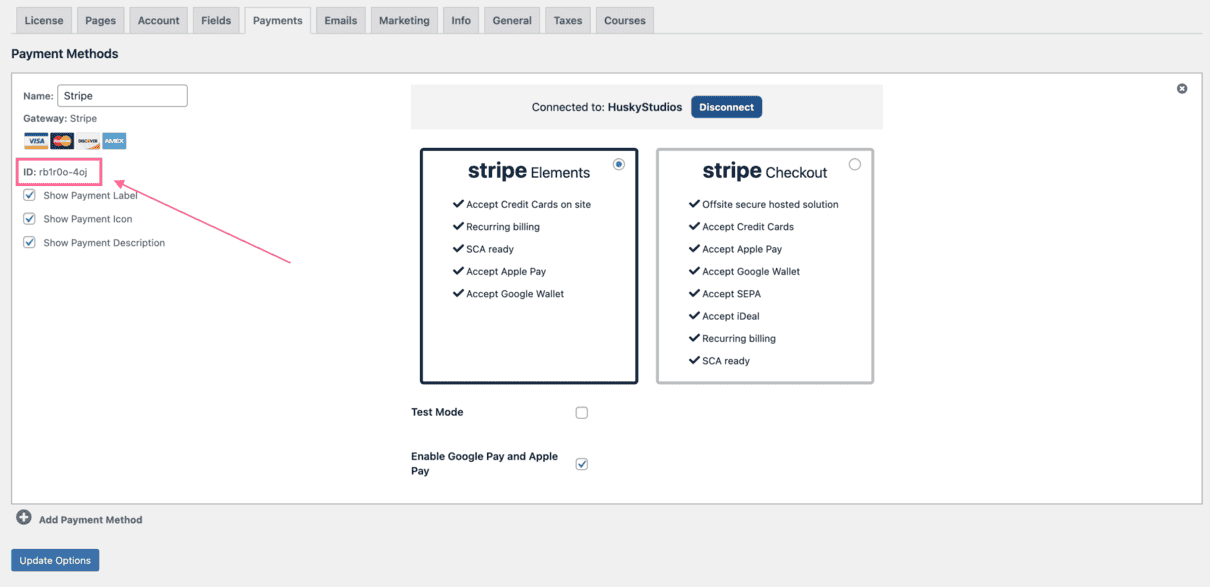Viewport: 1210px width, 587px height.
Task: Click the Amex card icon
Action: pyautogui.click(x=114, y=141)
